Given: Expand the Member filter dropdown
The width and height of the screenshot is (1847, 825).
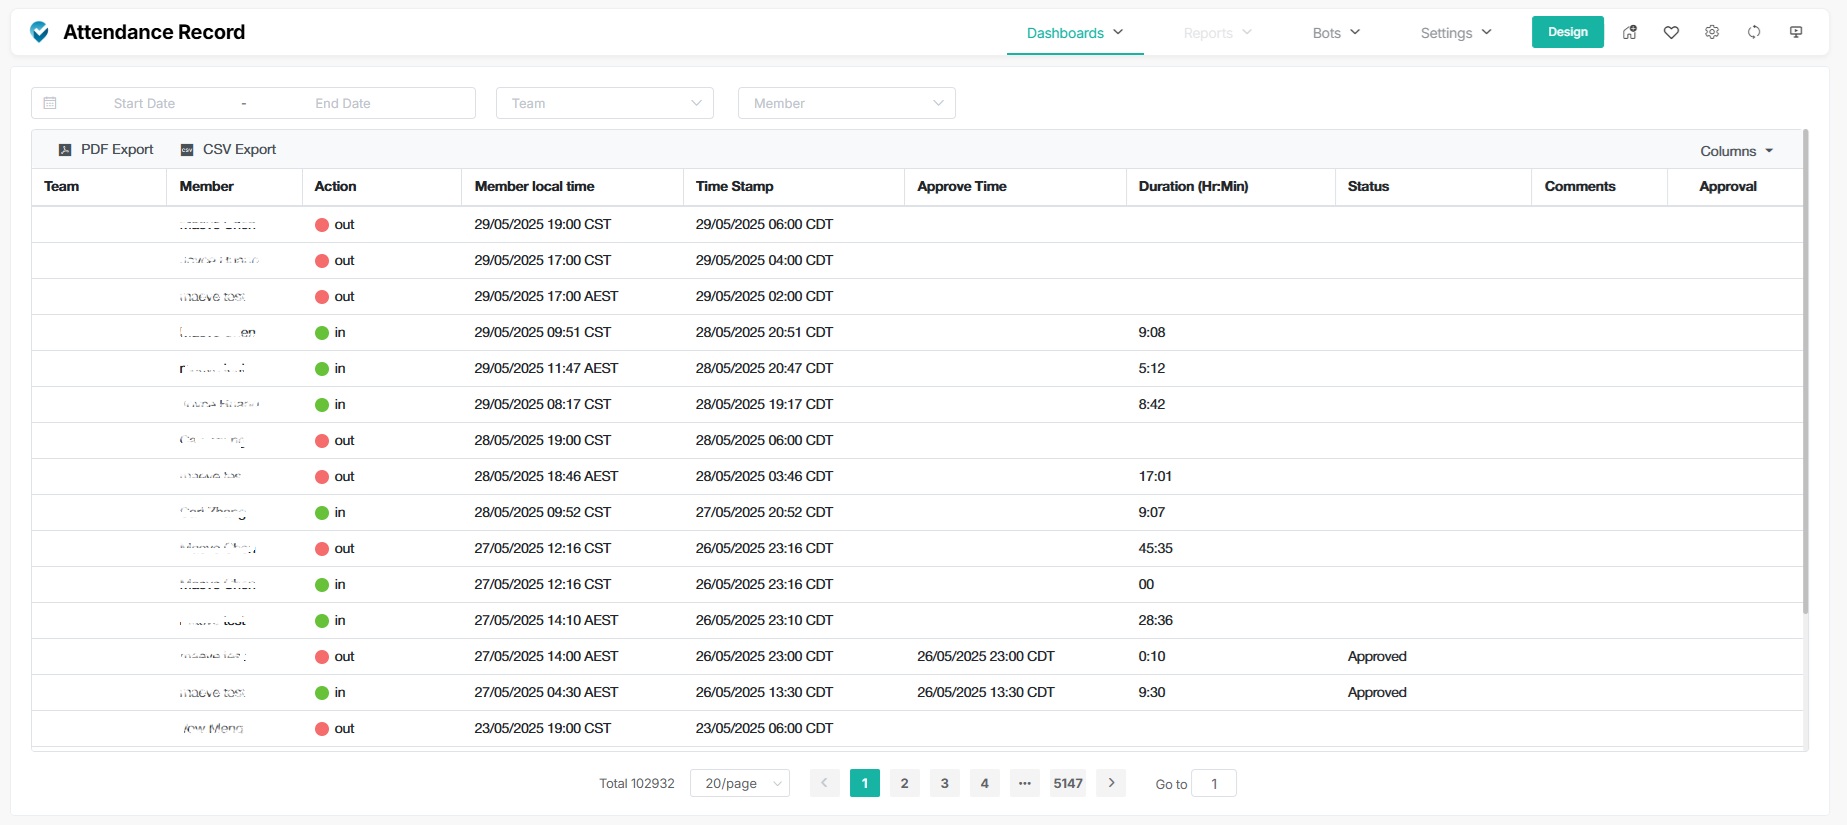Looking at the screenshot, I should (846, 103).
